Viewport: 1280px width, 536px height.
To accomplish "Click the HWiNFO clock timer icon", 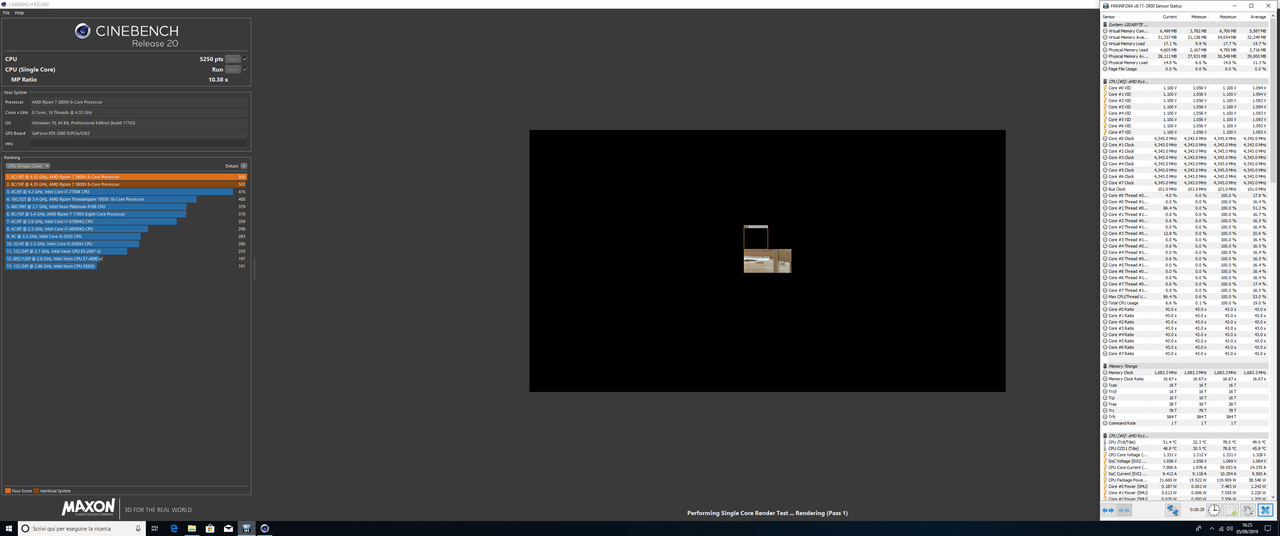I will 1213,510.
